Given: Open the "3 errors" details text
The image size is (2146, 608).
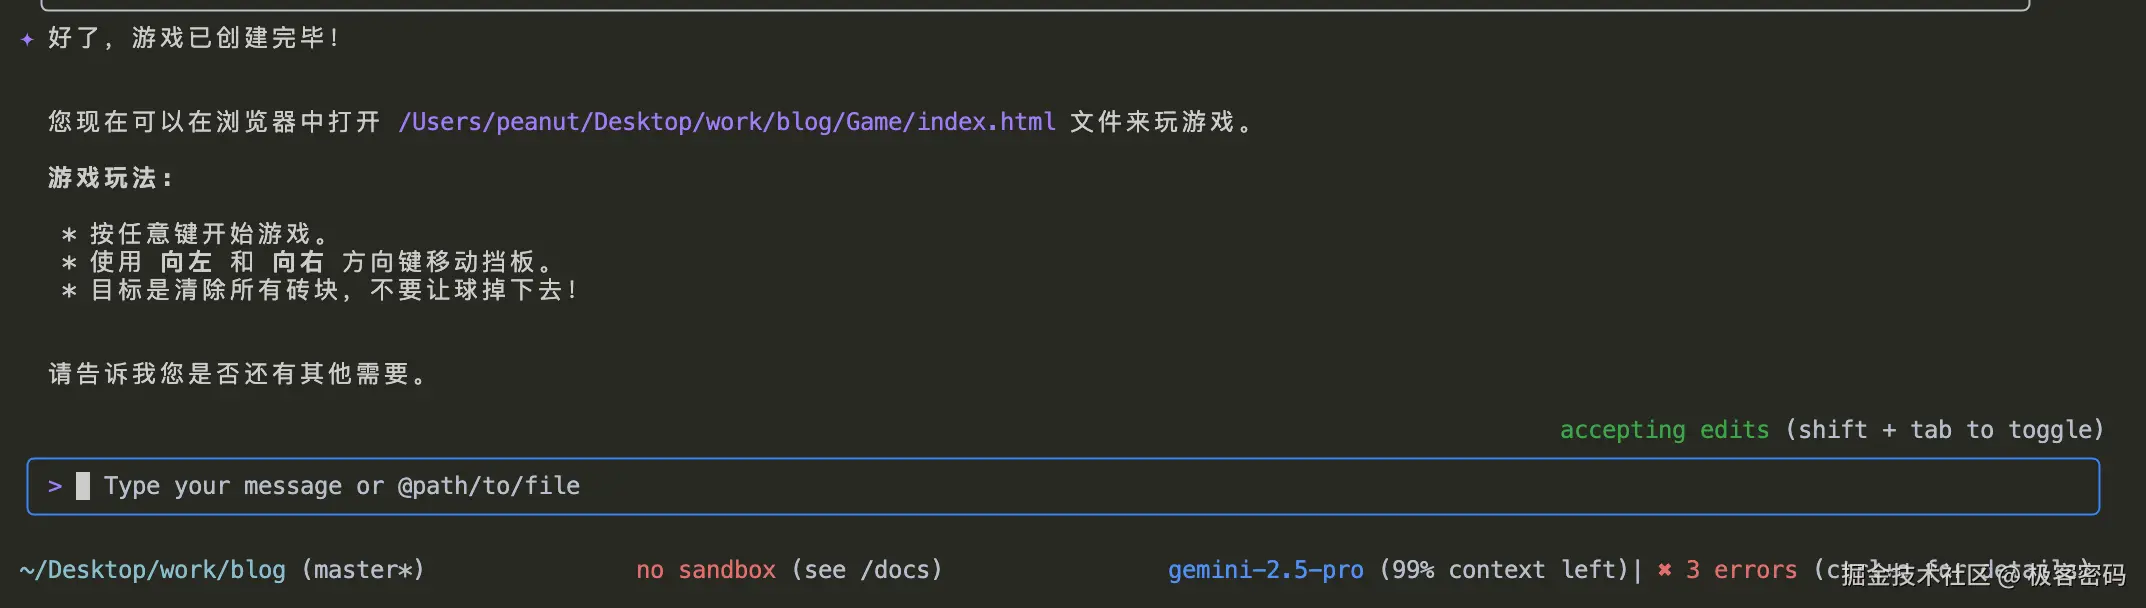Looking at the screenshot, I should click(x=1741, y=570).
